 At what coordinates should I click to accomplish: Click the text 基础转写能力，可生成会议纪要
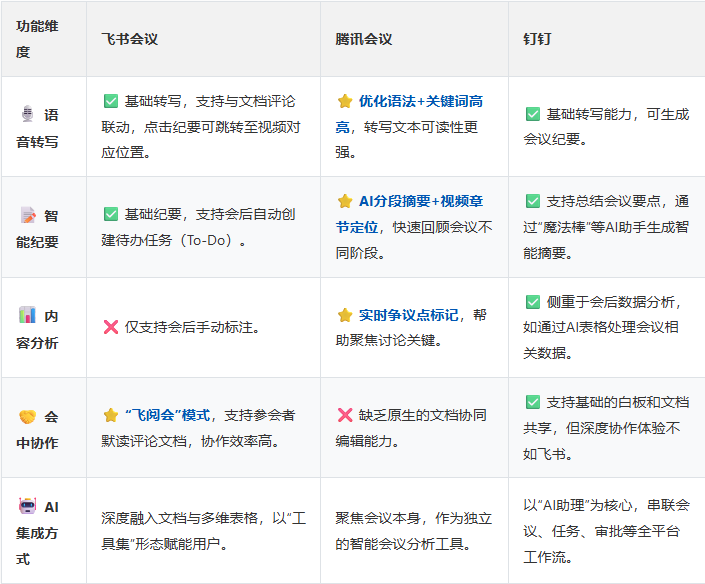606,127
